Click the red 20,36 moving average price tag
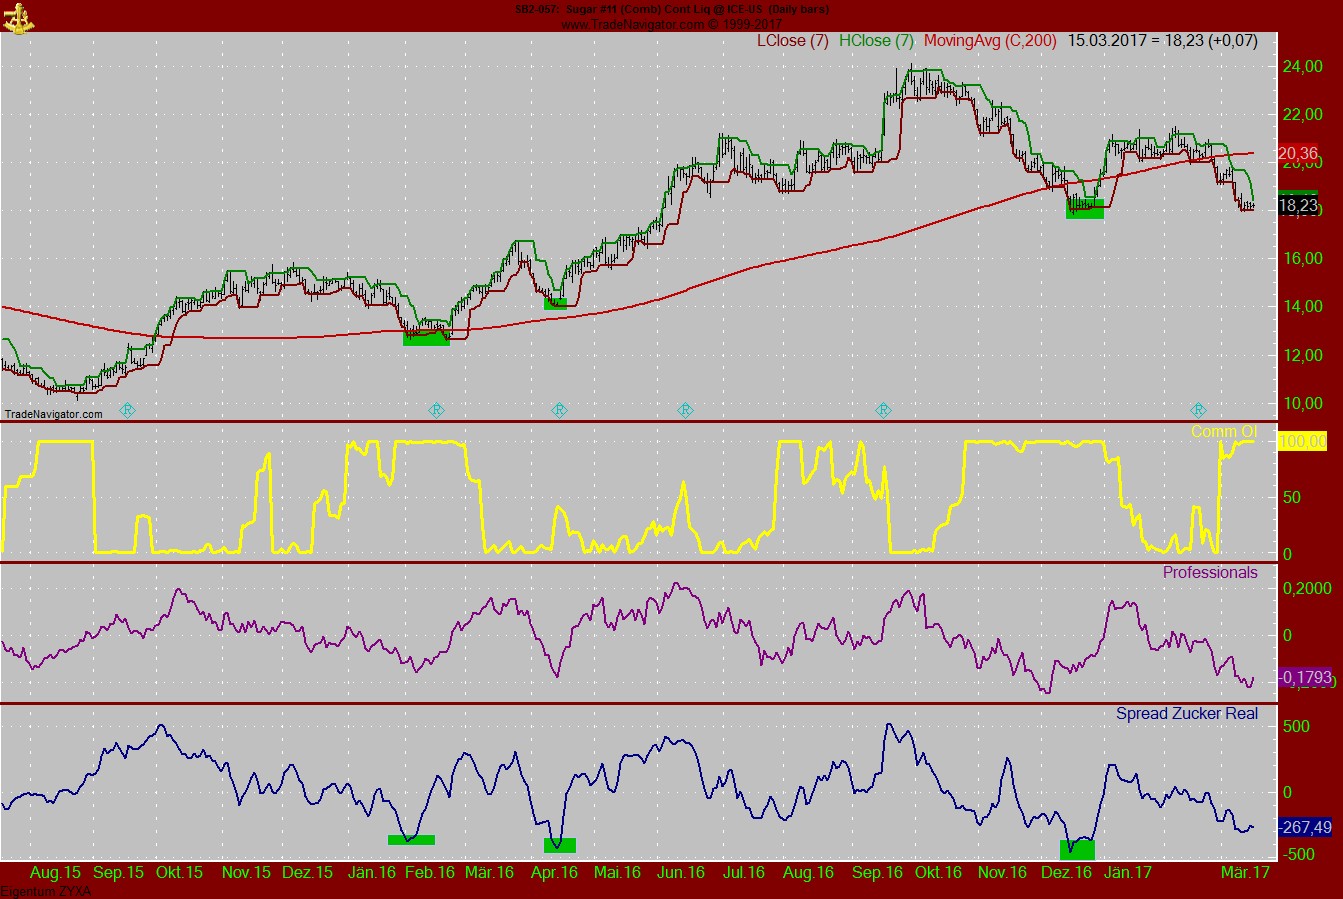Image resolution: width=1343 pixels, height=899 pixels. 1298,154
